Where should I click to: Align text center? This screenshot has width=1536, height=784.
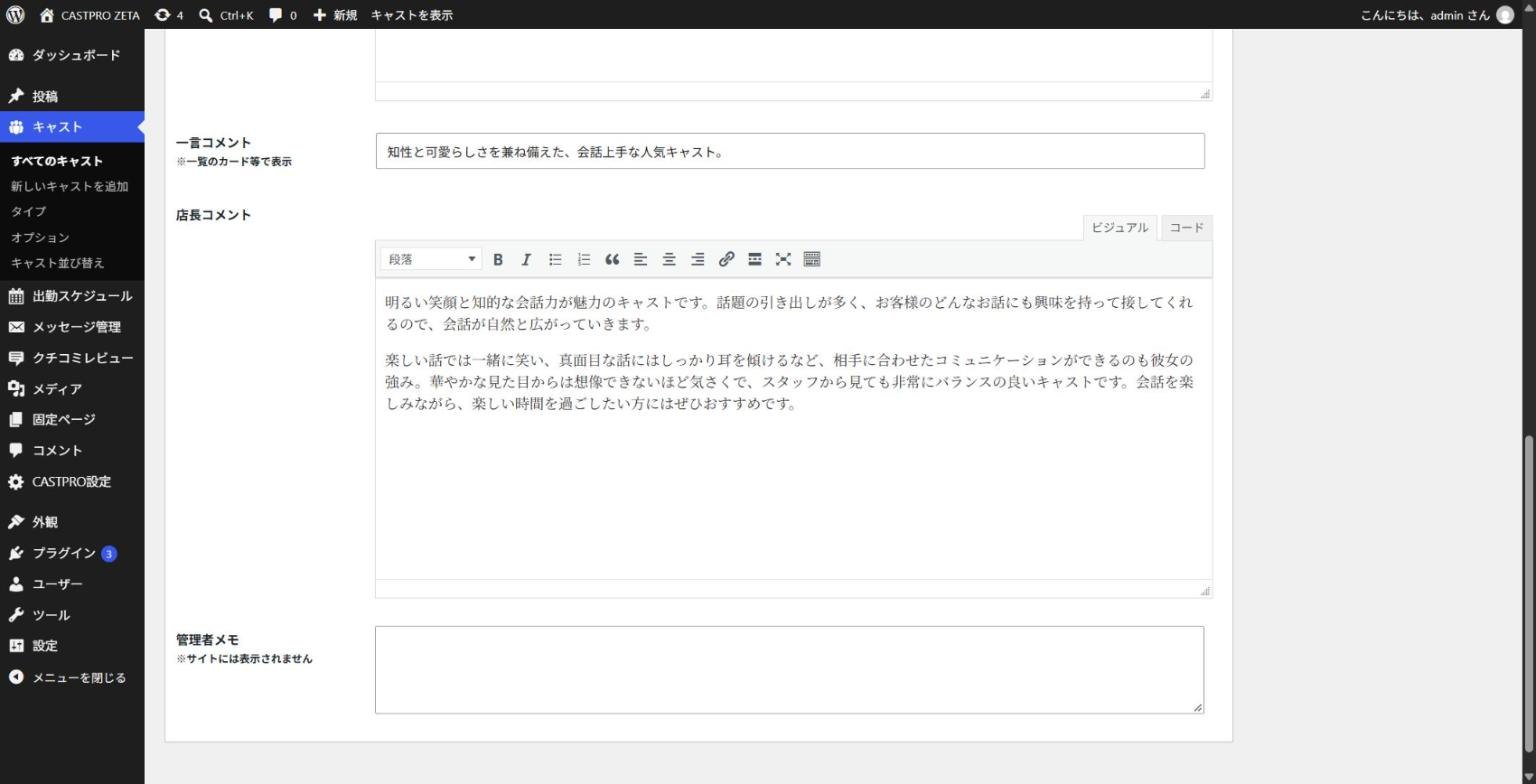[669, 259]
